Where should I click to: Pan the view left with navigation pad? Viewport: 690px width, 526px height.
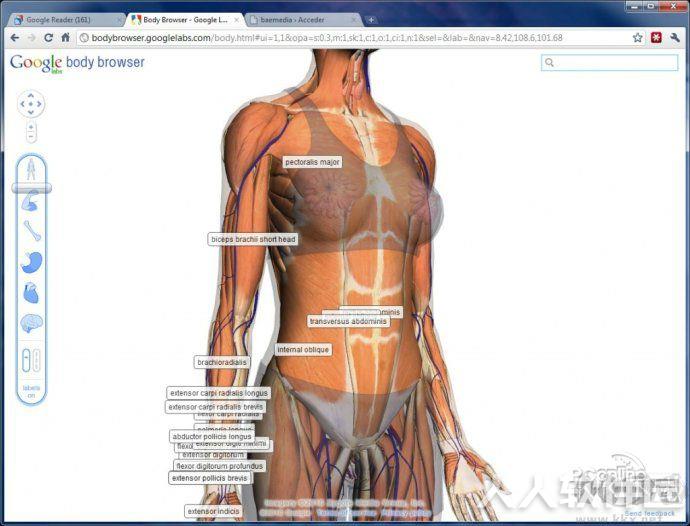22,104
